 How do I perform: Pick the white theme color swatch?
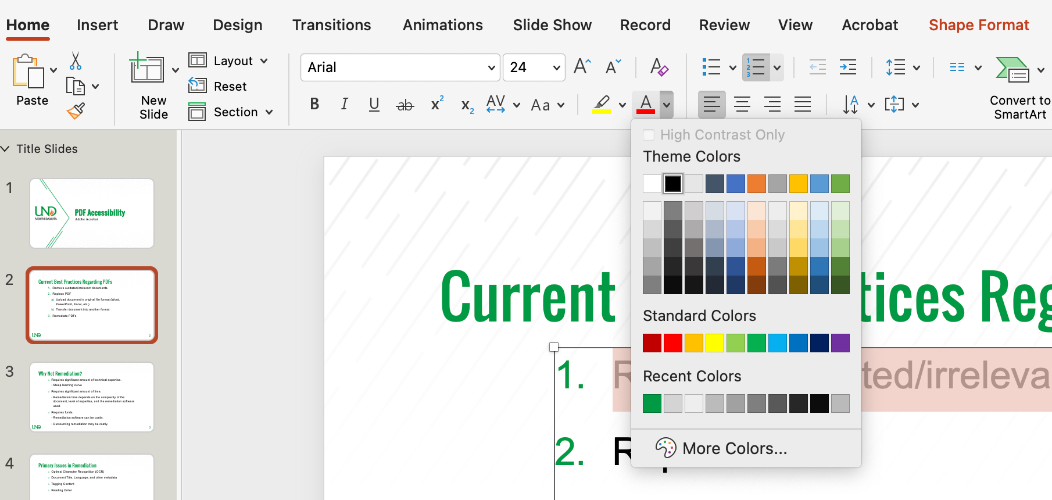pos(652,183)
